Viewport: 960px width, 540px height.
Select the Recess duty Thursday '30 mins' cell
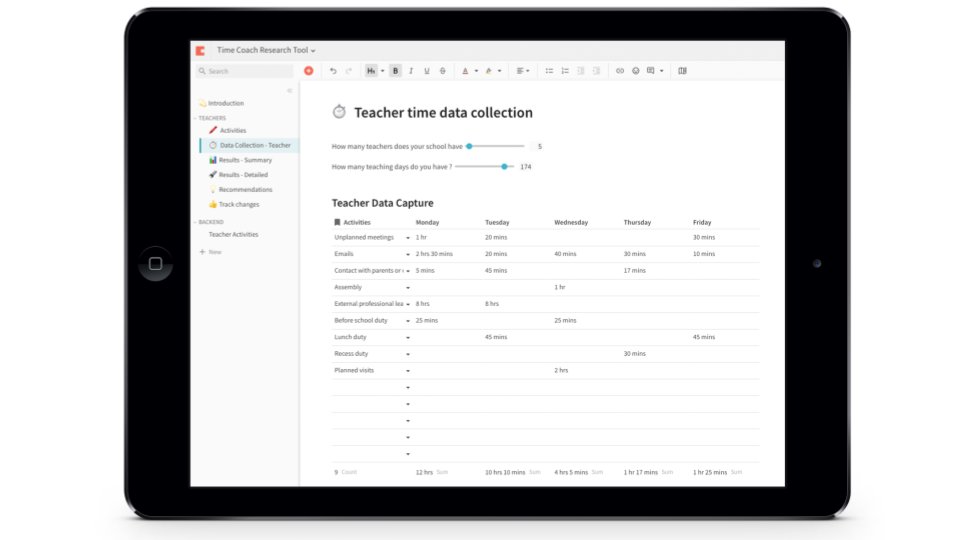tap(635, 353)
